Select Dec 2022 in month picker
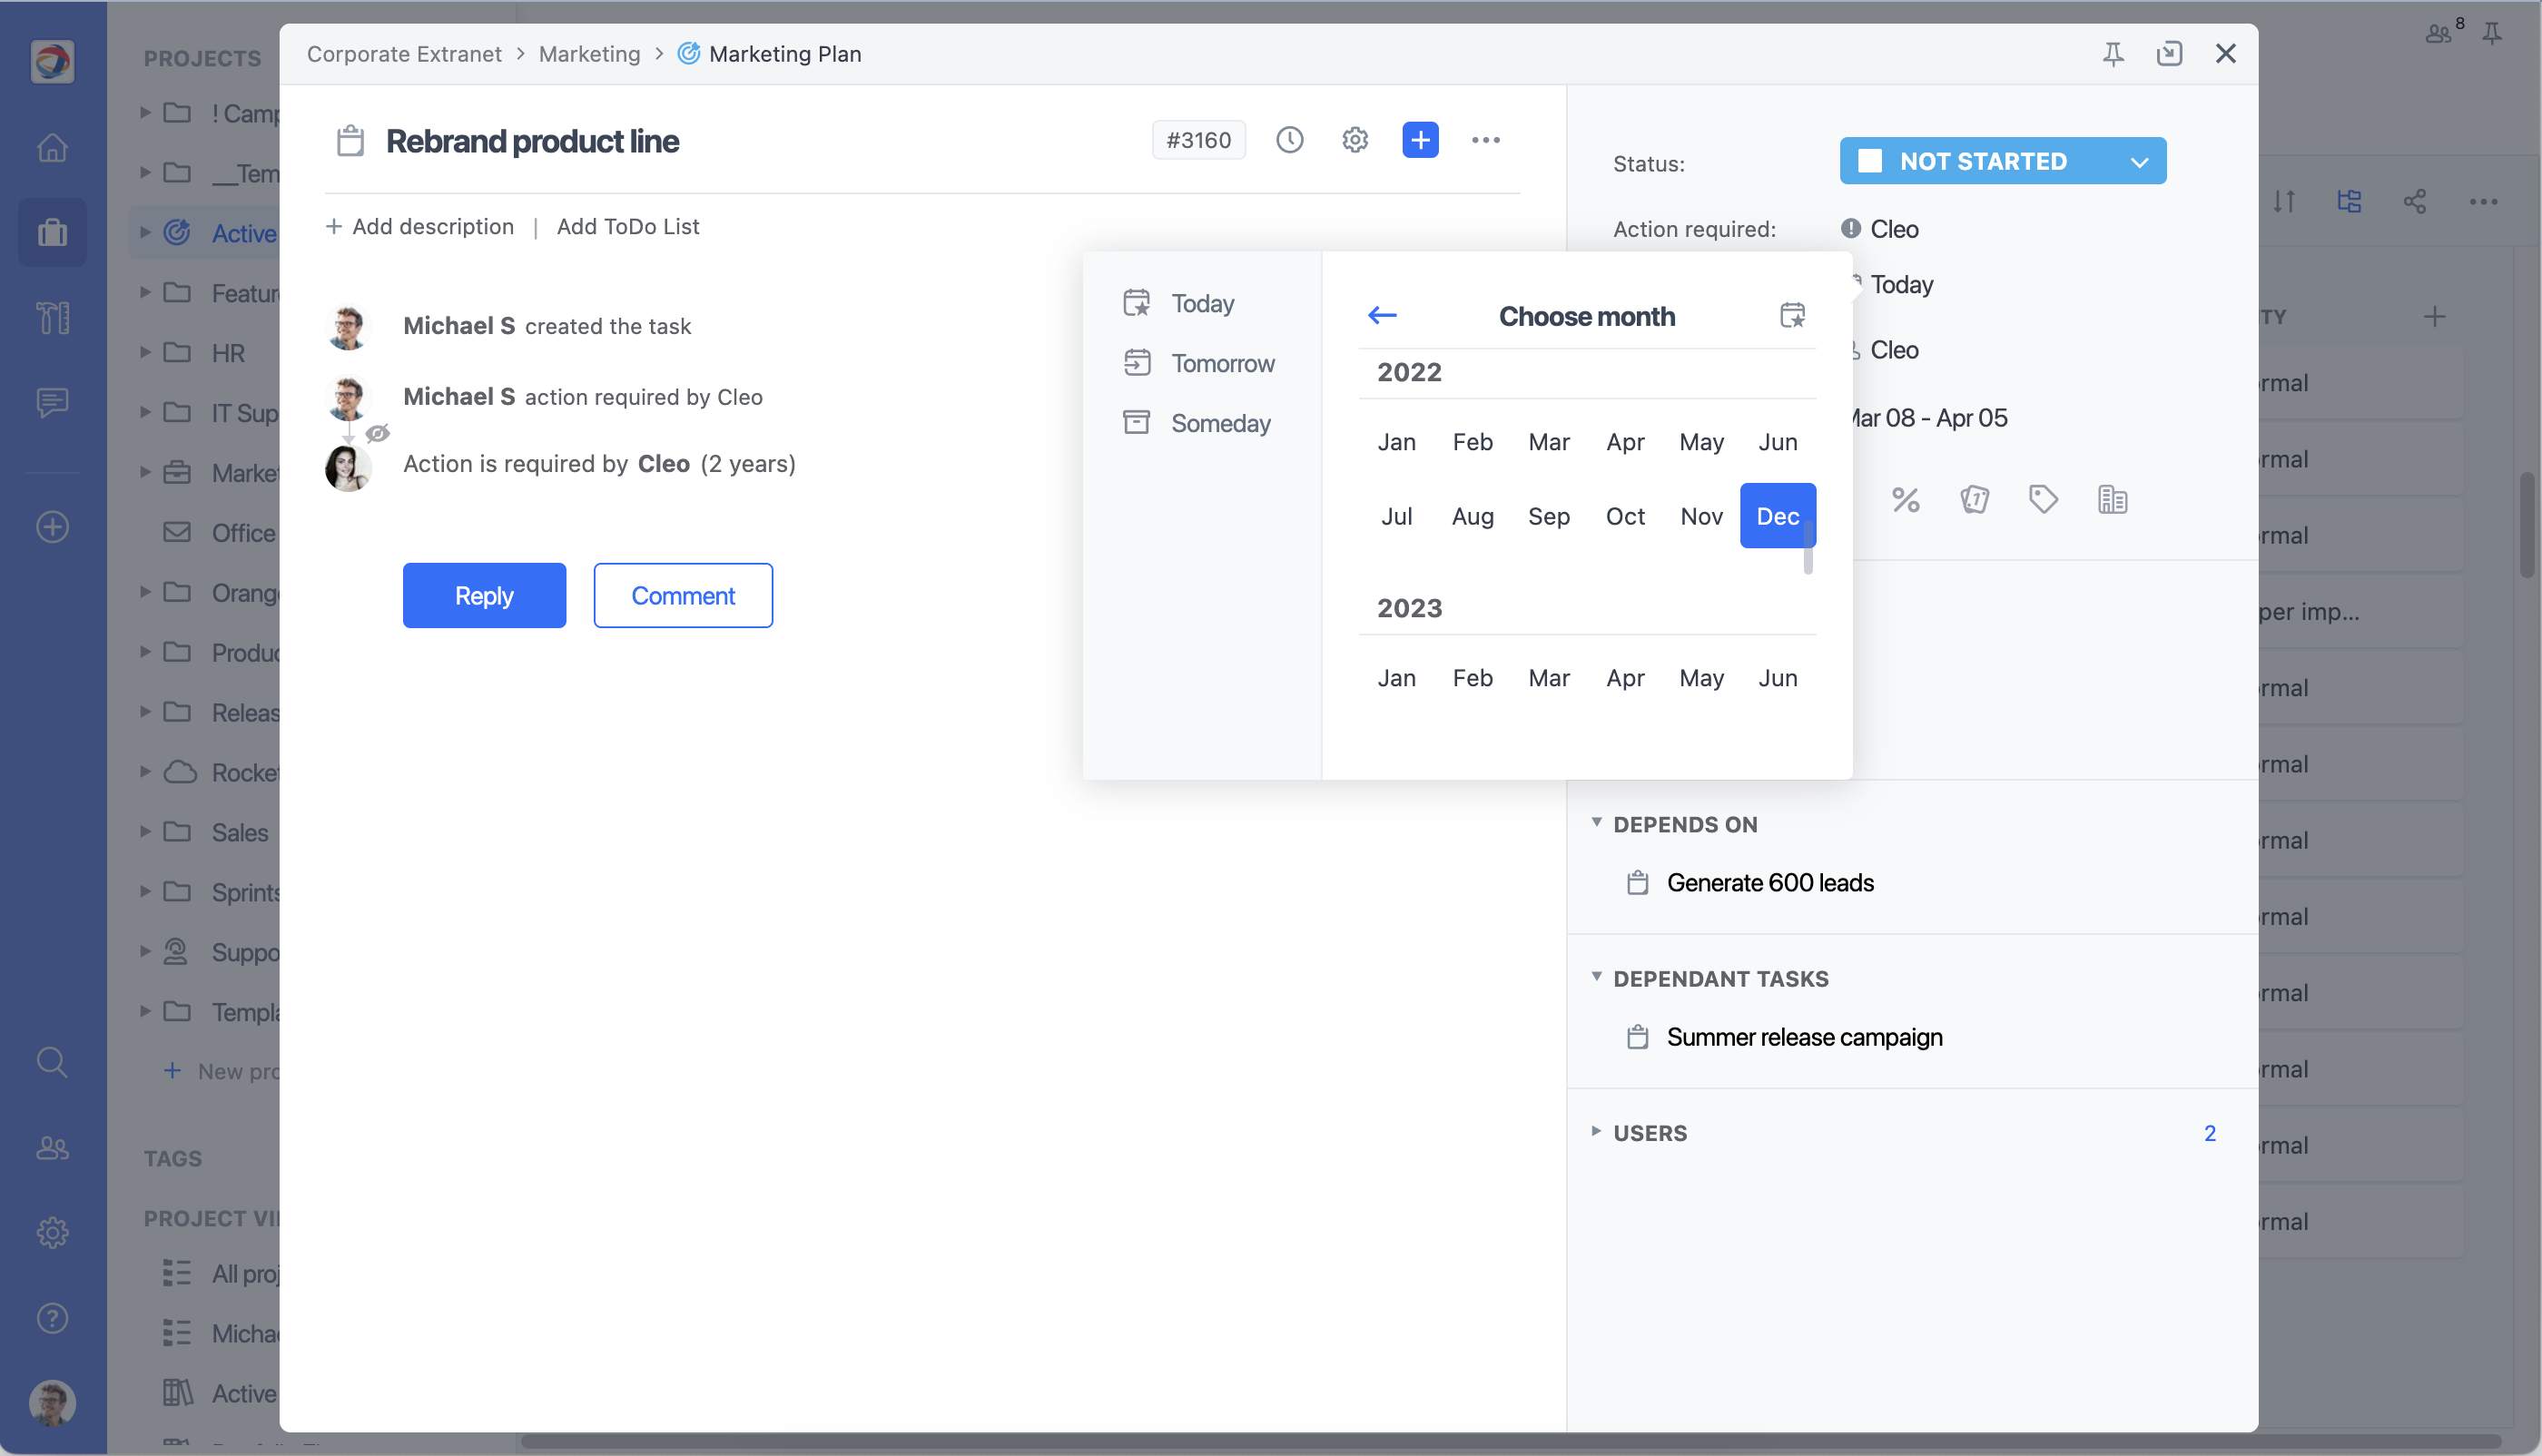 click(1777, 516)
